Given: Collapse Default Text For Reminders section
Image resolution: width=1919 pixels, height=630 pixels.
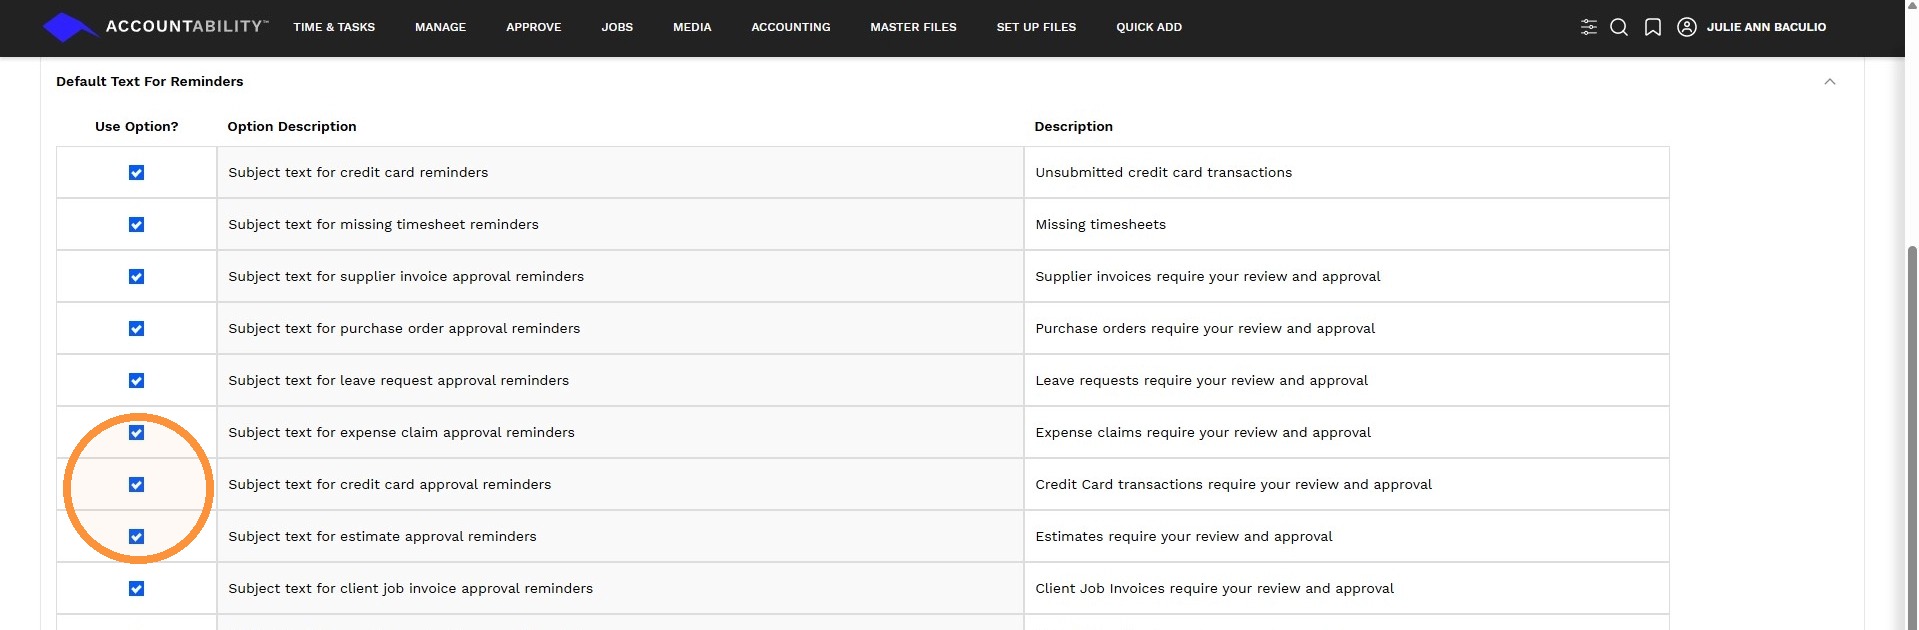Looking at the screenshot, I should (x=1830, y=82).
